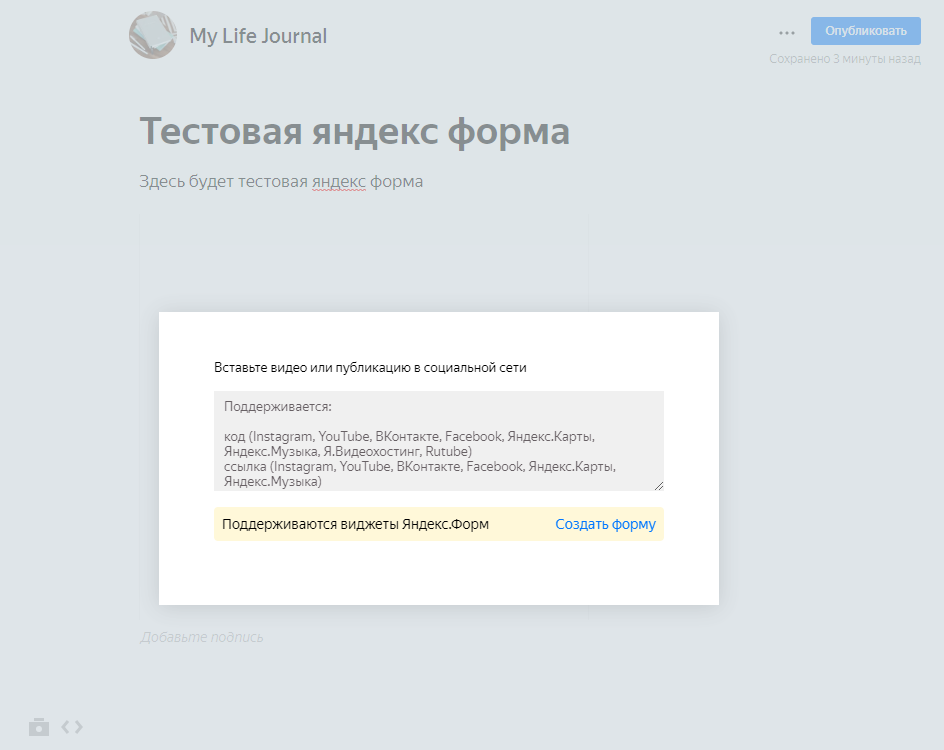This screenshot has width=944, height=750.
Task: Click the My Life Journal avatar image
Action: click(x=153, y=35)
